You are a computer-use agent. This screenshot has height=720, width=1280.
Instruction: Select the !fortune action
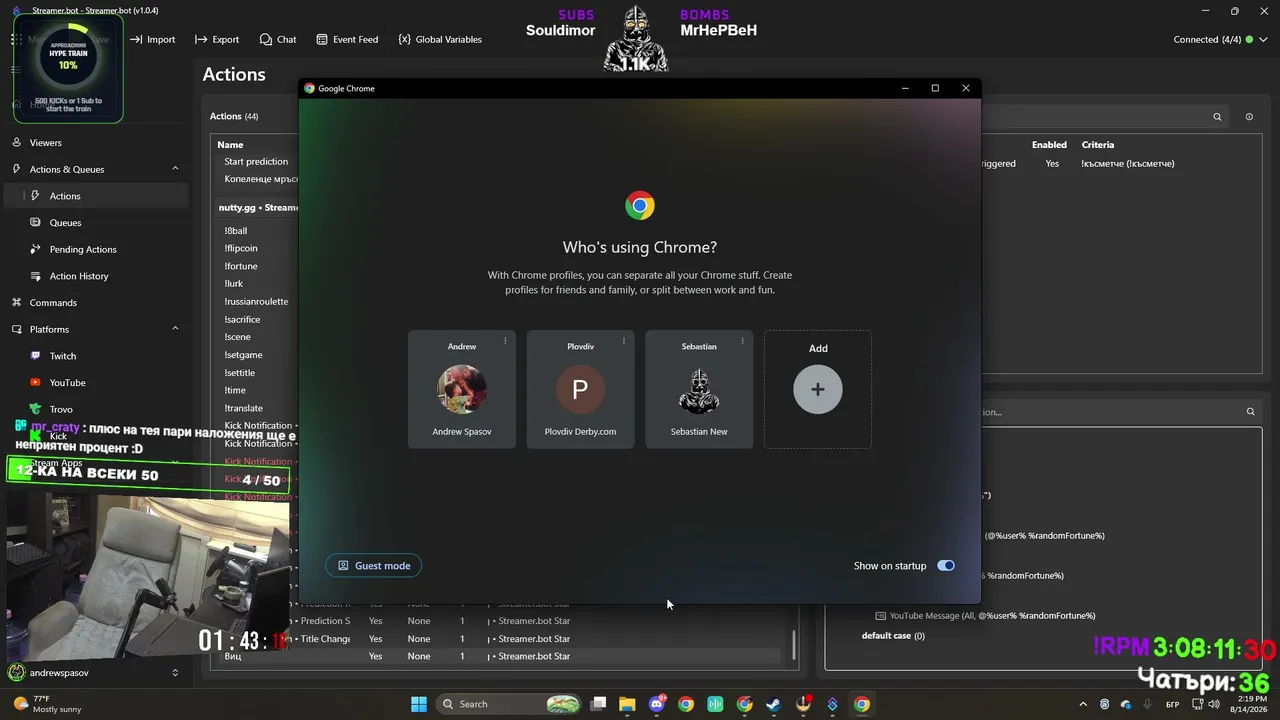point(241,266)
